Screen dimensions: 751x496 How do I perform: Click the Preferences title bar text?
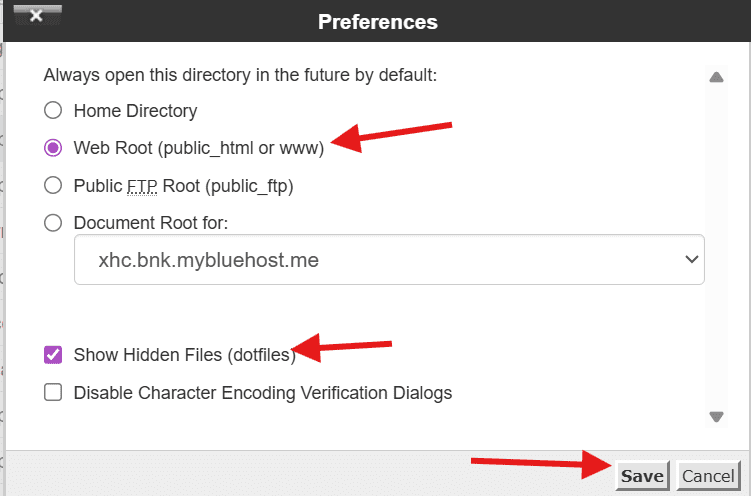click(x=378, y=21)
